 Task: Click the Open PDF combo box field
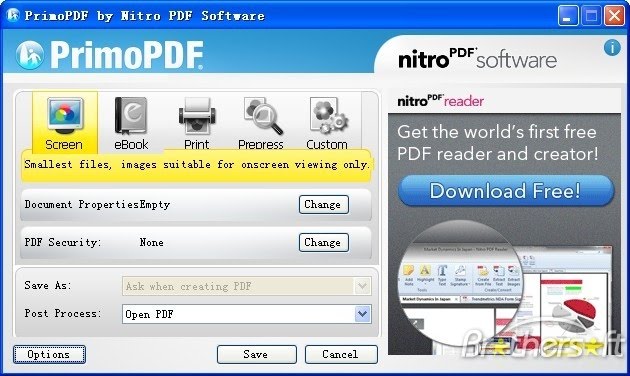pos(246,314)
